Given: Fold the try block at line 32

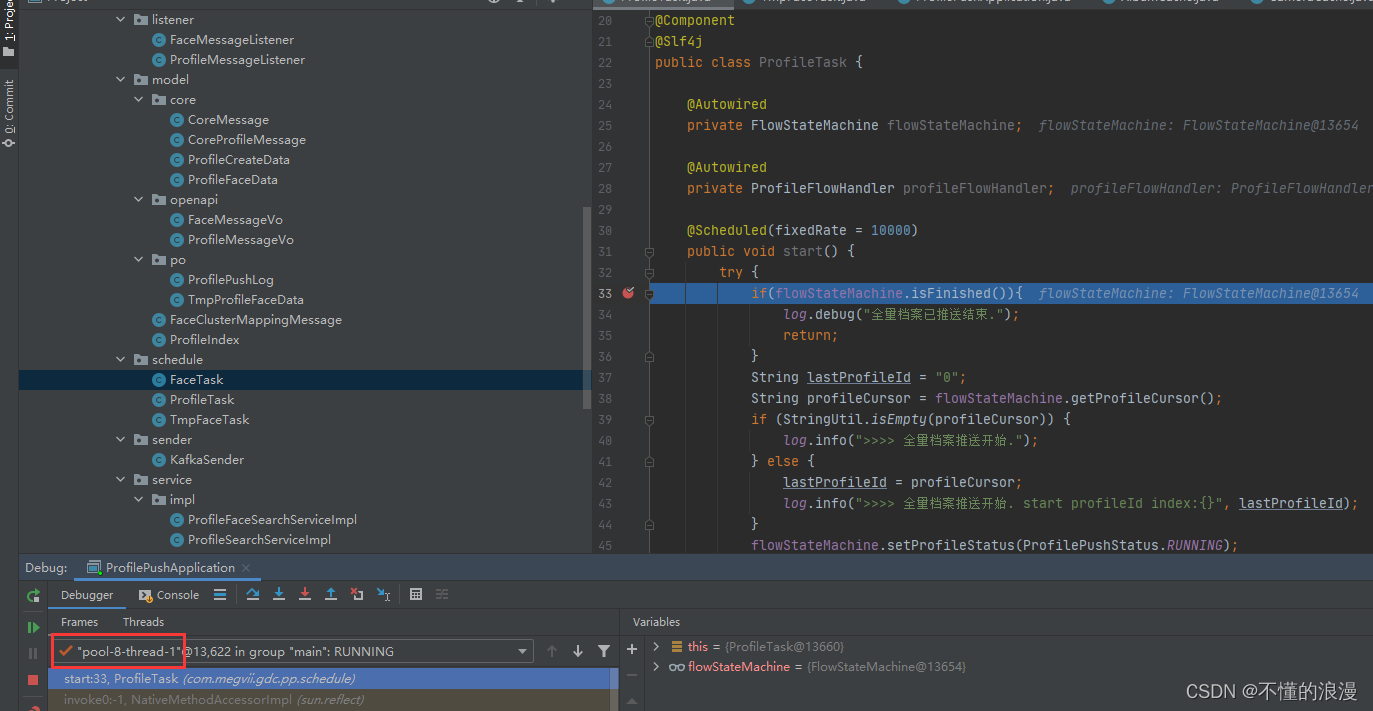Looking at the screenshot, I should 649,272.
